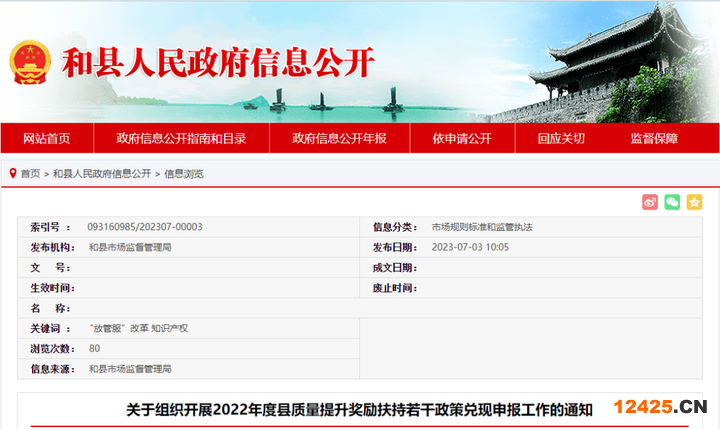Click view count value 80

[x=94, y=349]
